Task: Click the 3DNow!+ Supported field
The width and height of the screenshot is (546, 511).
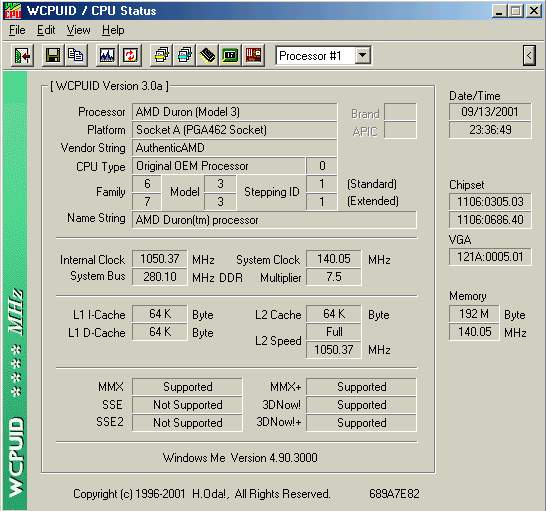Action: (361, 423)
